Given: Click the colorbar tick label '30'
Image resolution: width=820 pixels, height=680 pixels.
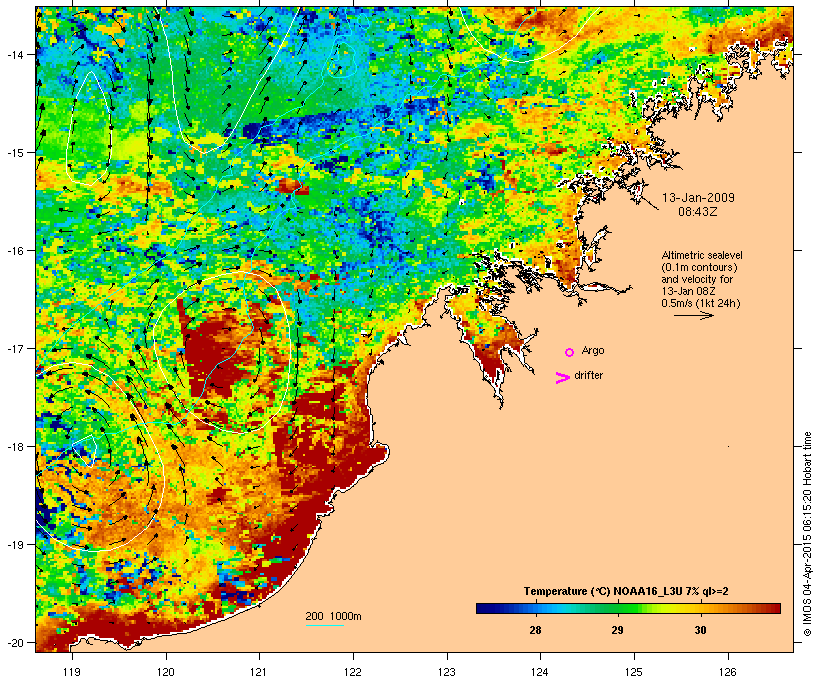Looking at the screenshot, I should coord(700,630).
